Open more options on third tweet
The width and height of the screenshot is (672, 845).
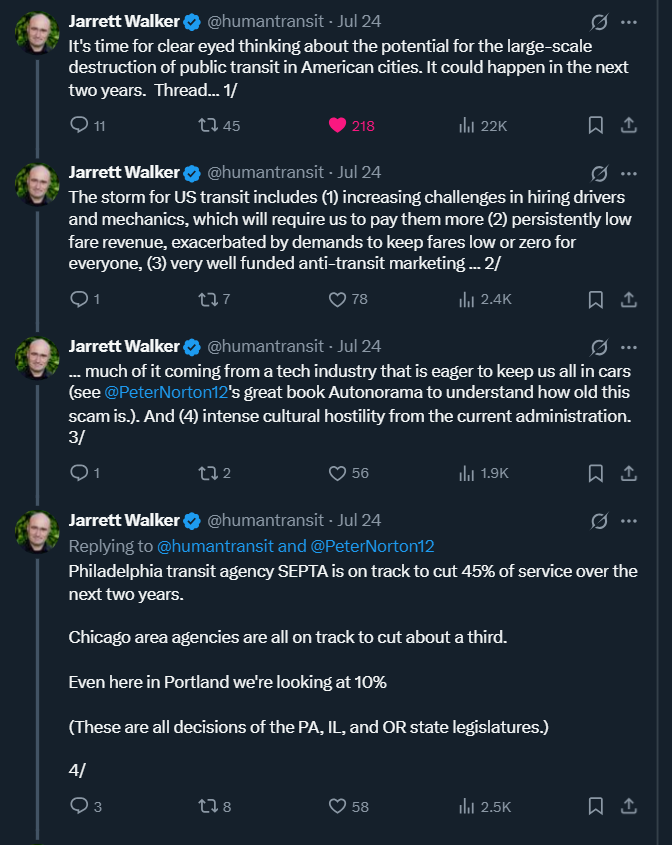point(629,347)
